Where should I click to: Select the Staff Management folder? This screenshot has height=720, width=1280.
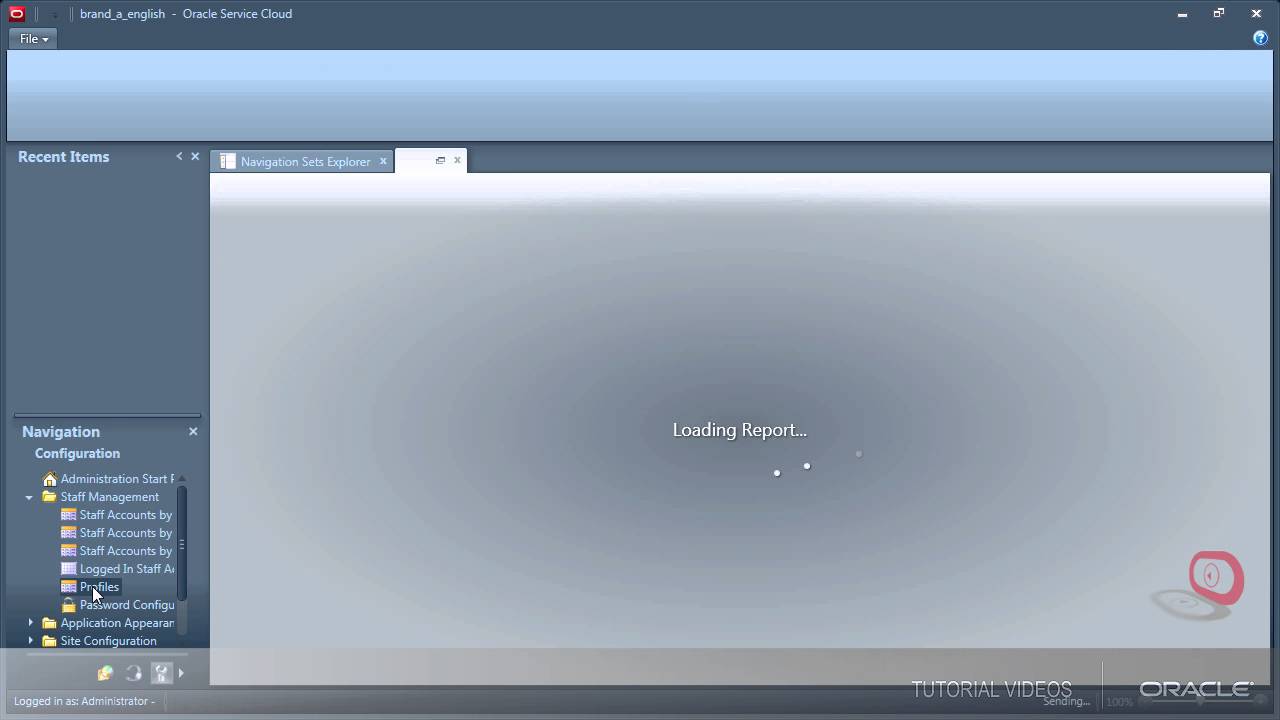(x=100, y=497)
